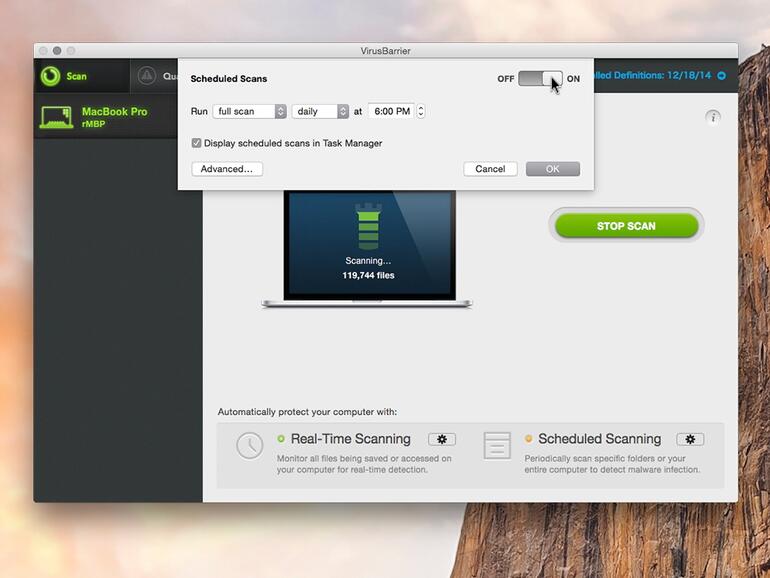Click the STOP SCAN button

click(x=626, y=226)
